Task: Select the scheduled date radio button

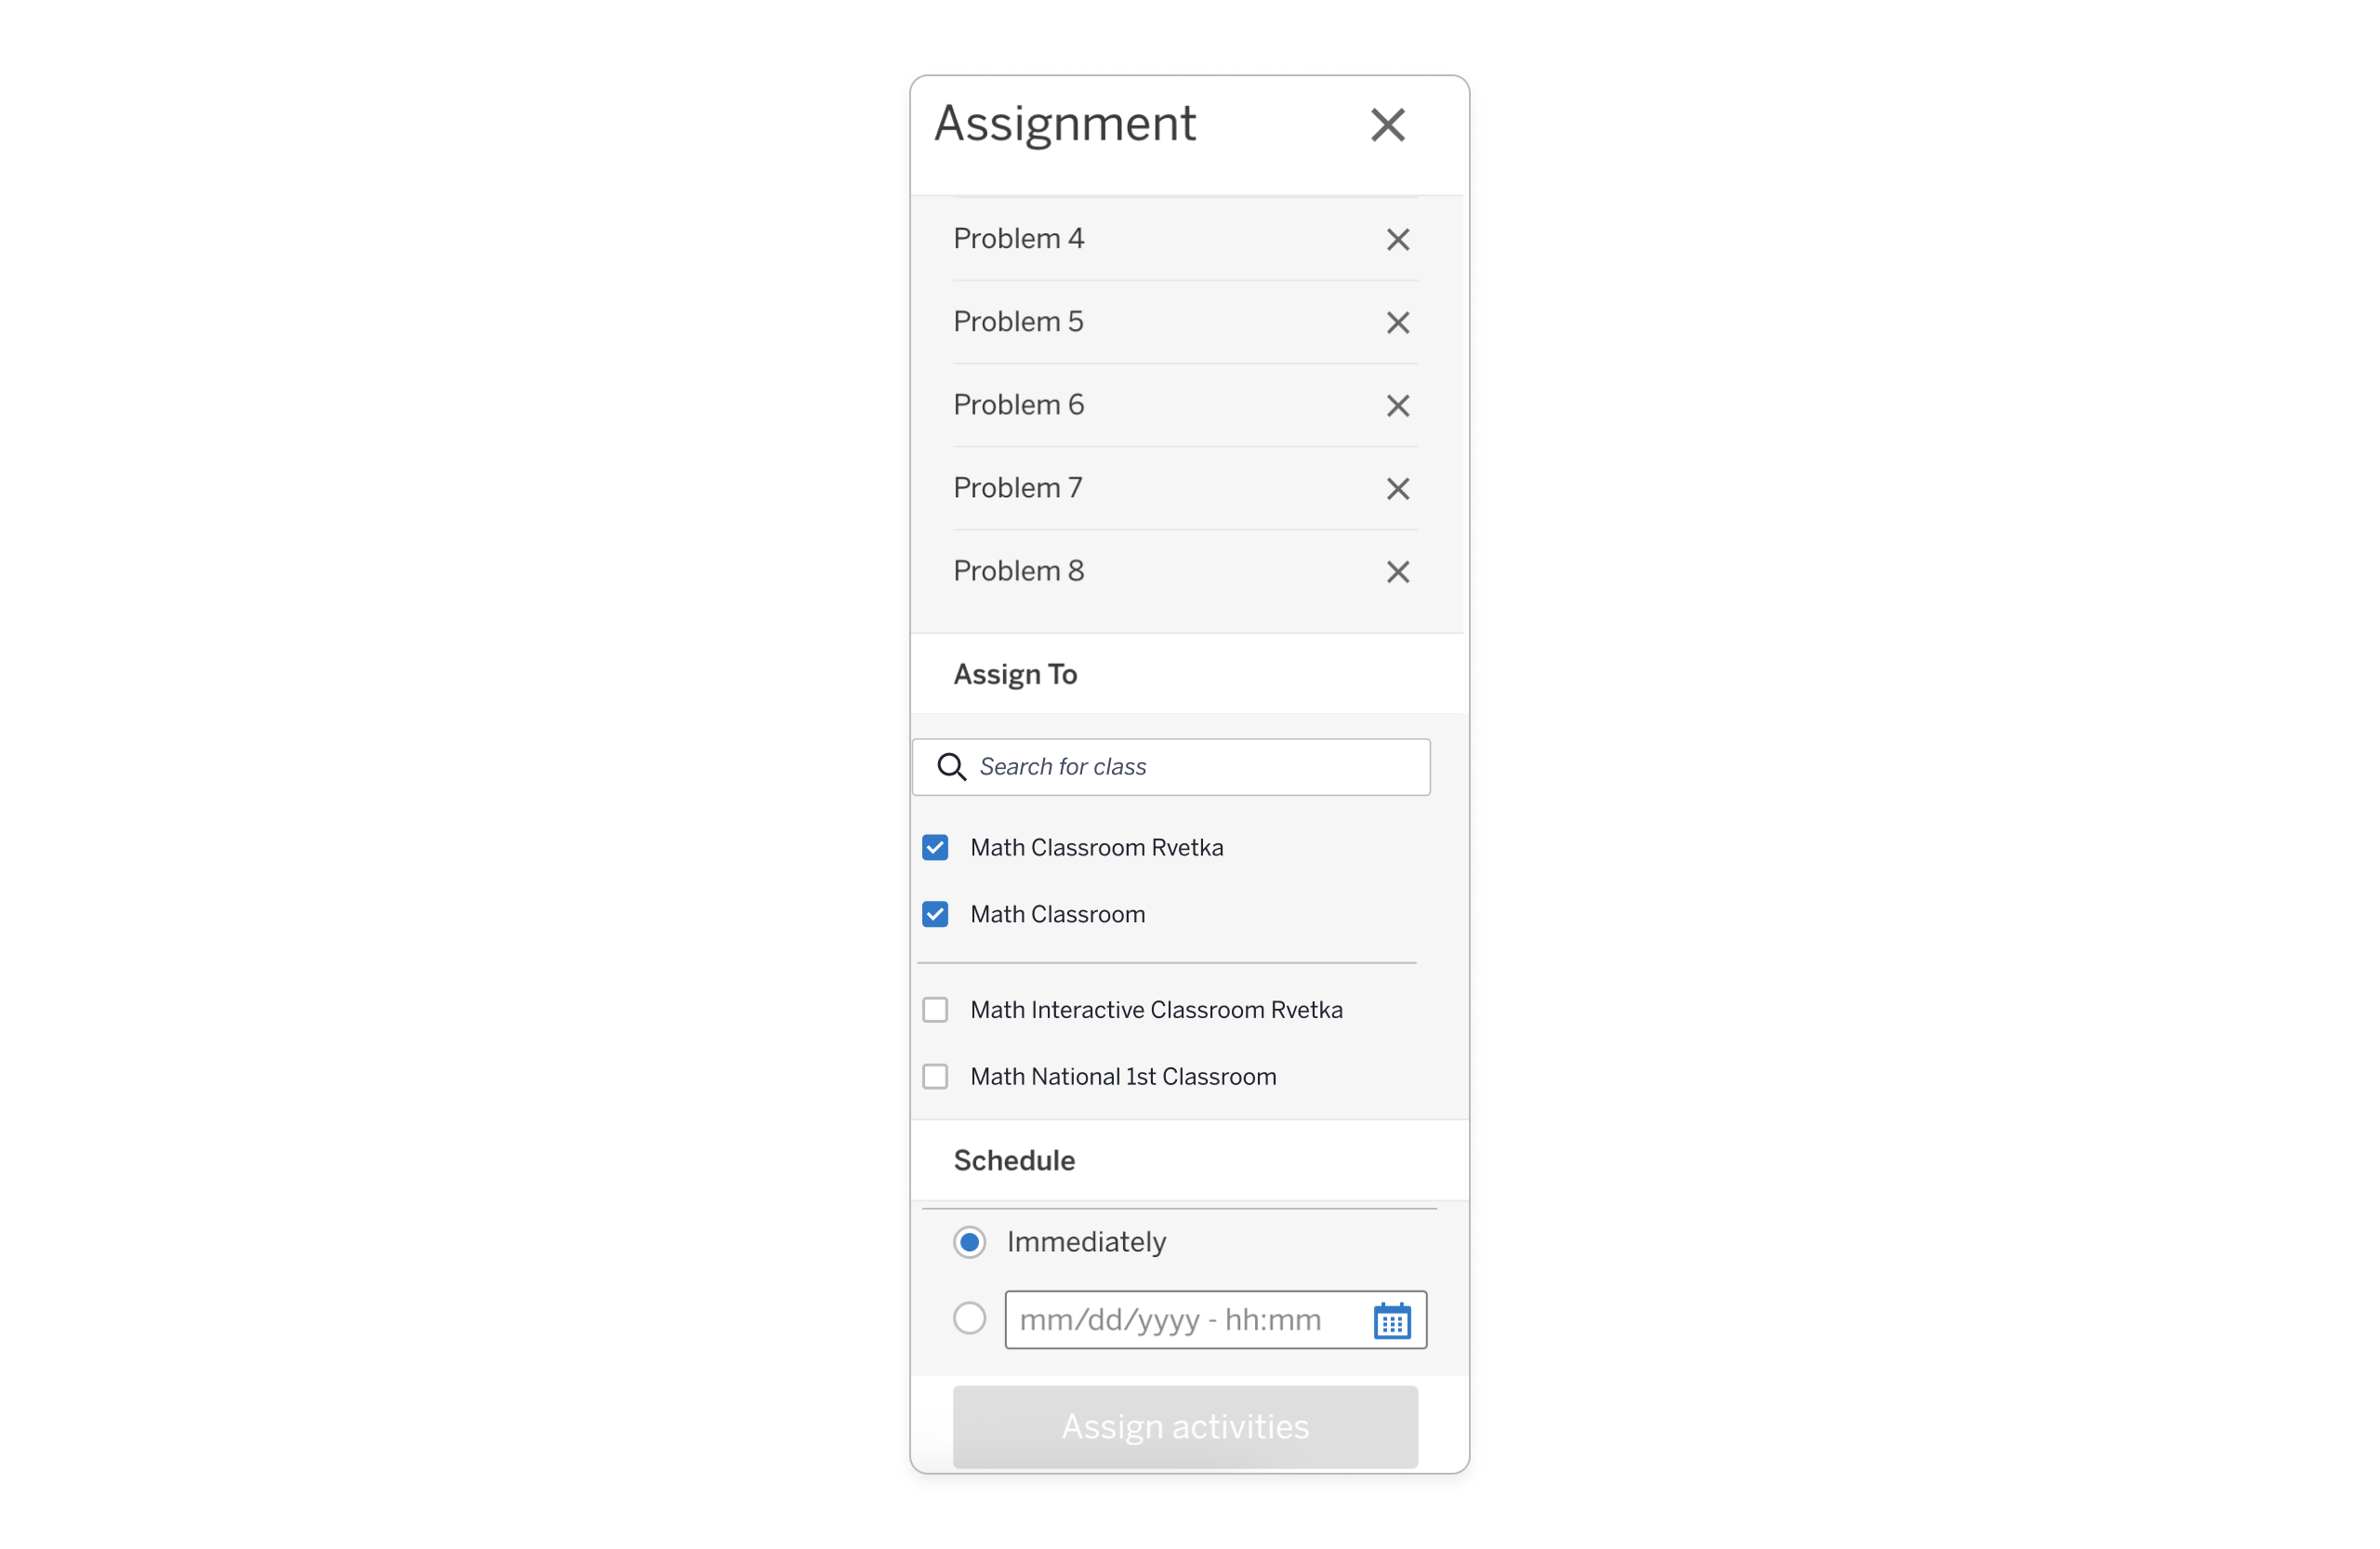Action: click(x=969, y=1319)
